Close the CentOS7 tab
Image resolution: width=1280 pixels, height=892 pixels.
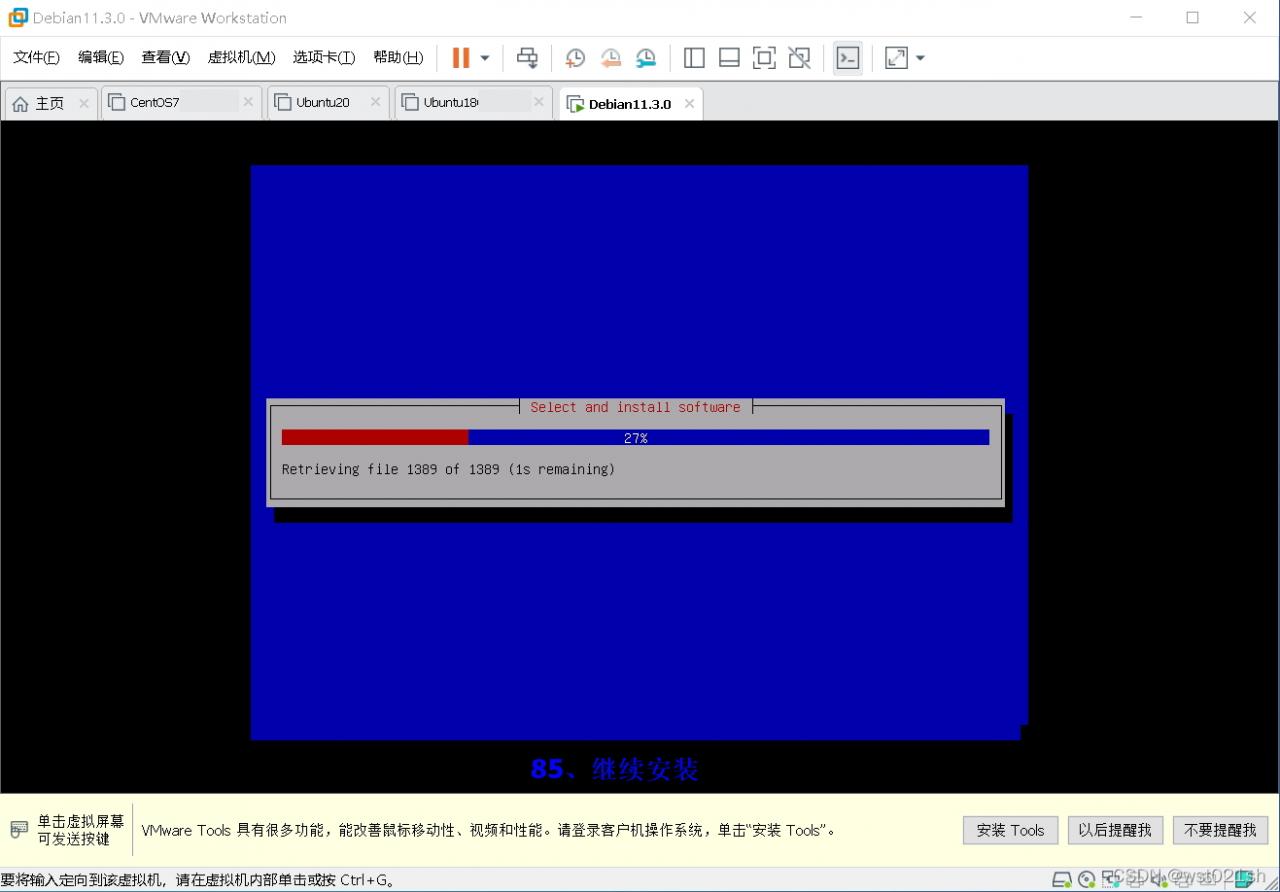248,102
